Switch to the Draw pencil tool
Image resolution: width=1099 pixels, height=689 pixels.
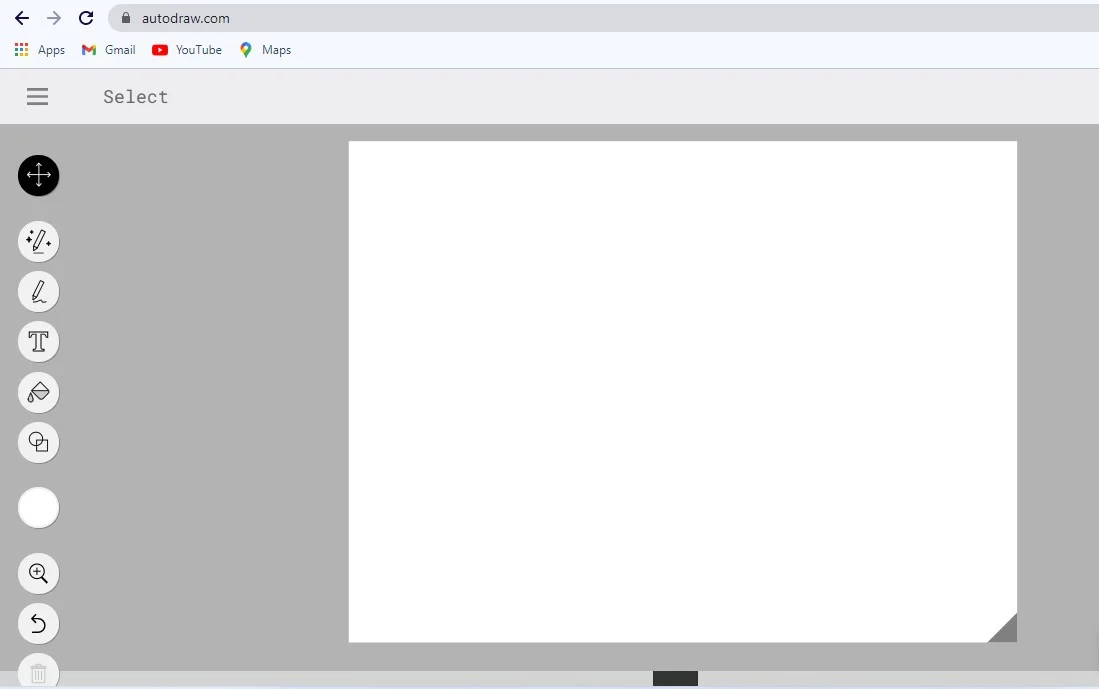coord(38,291)
